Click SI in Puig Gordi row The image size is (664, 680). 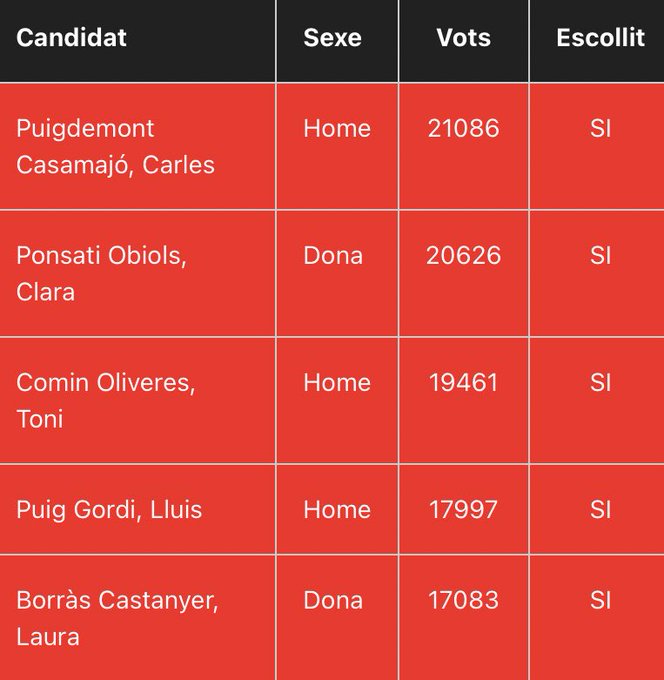tap(601, 509)
